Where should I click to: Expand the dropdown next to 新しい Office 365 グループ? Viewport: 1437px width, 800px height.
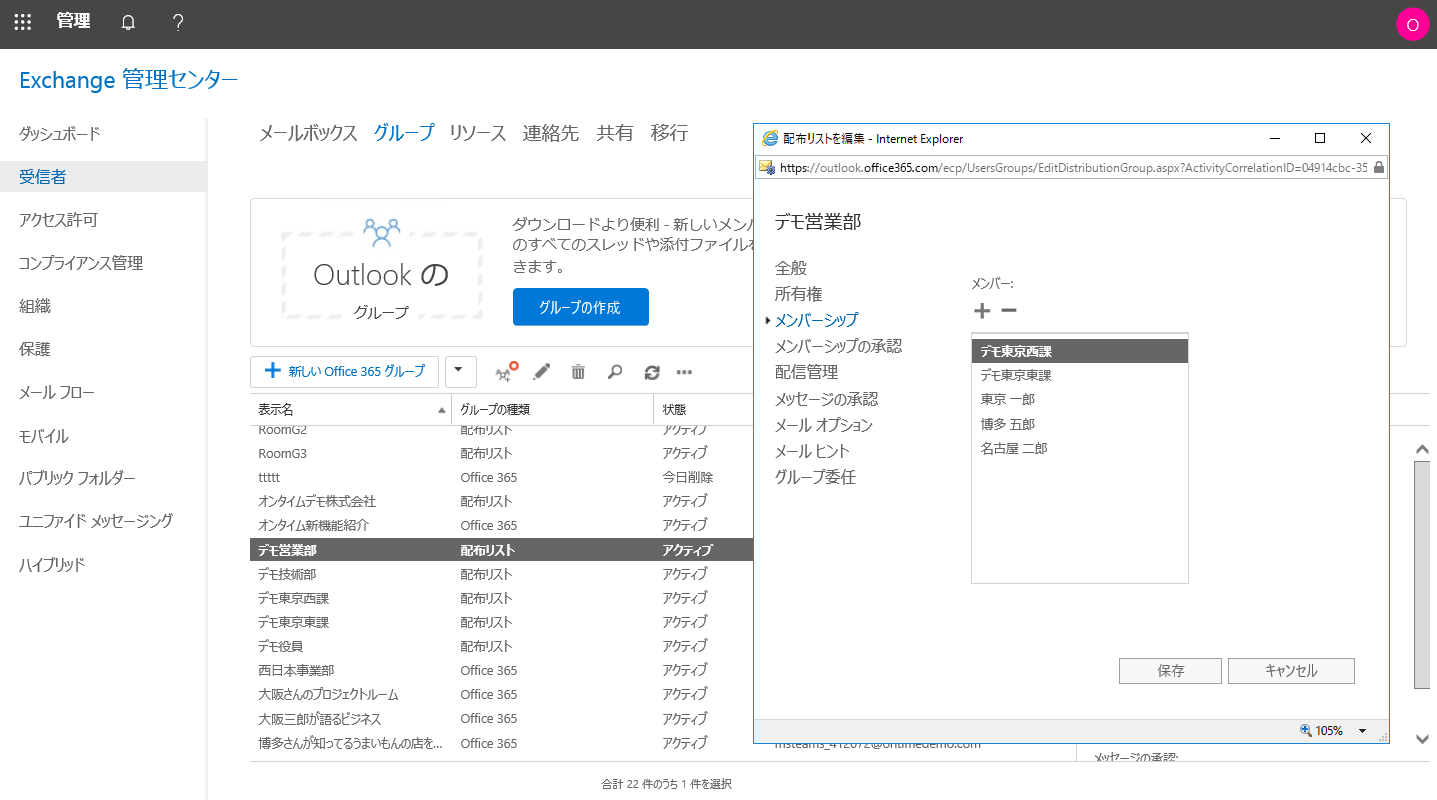point(460,371)
